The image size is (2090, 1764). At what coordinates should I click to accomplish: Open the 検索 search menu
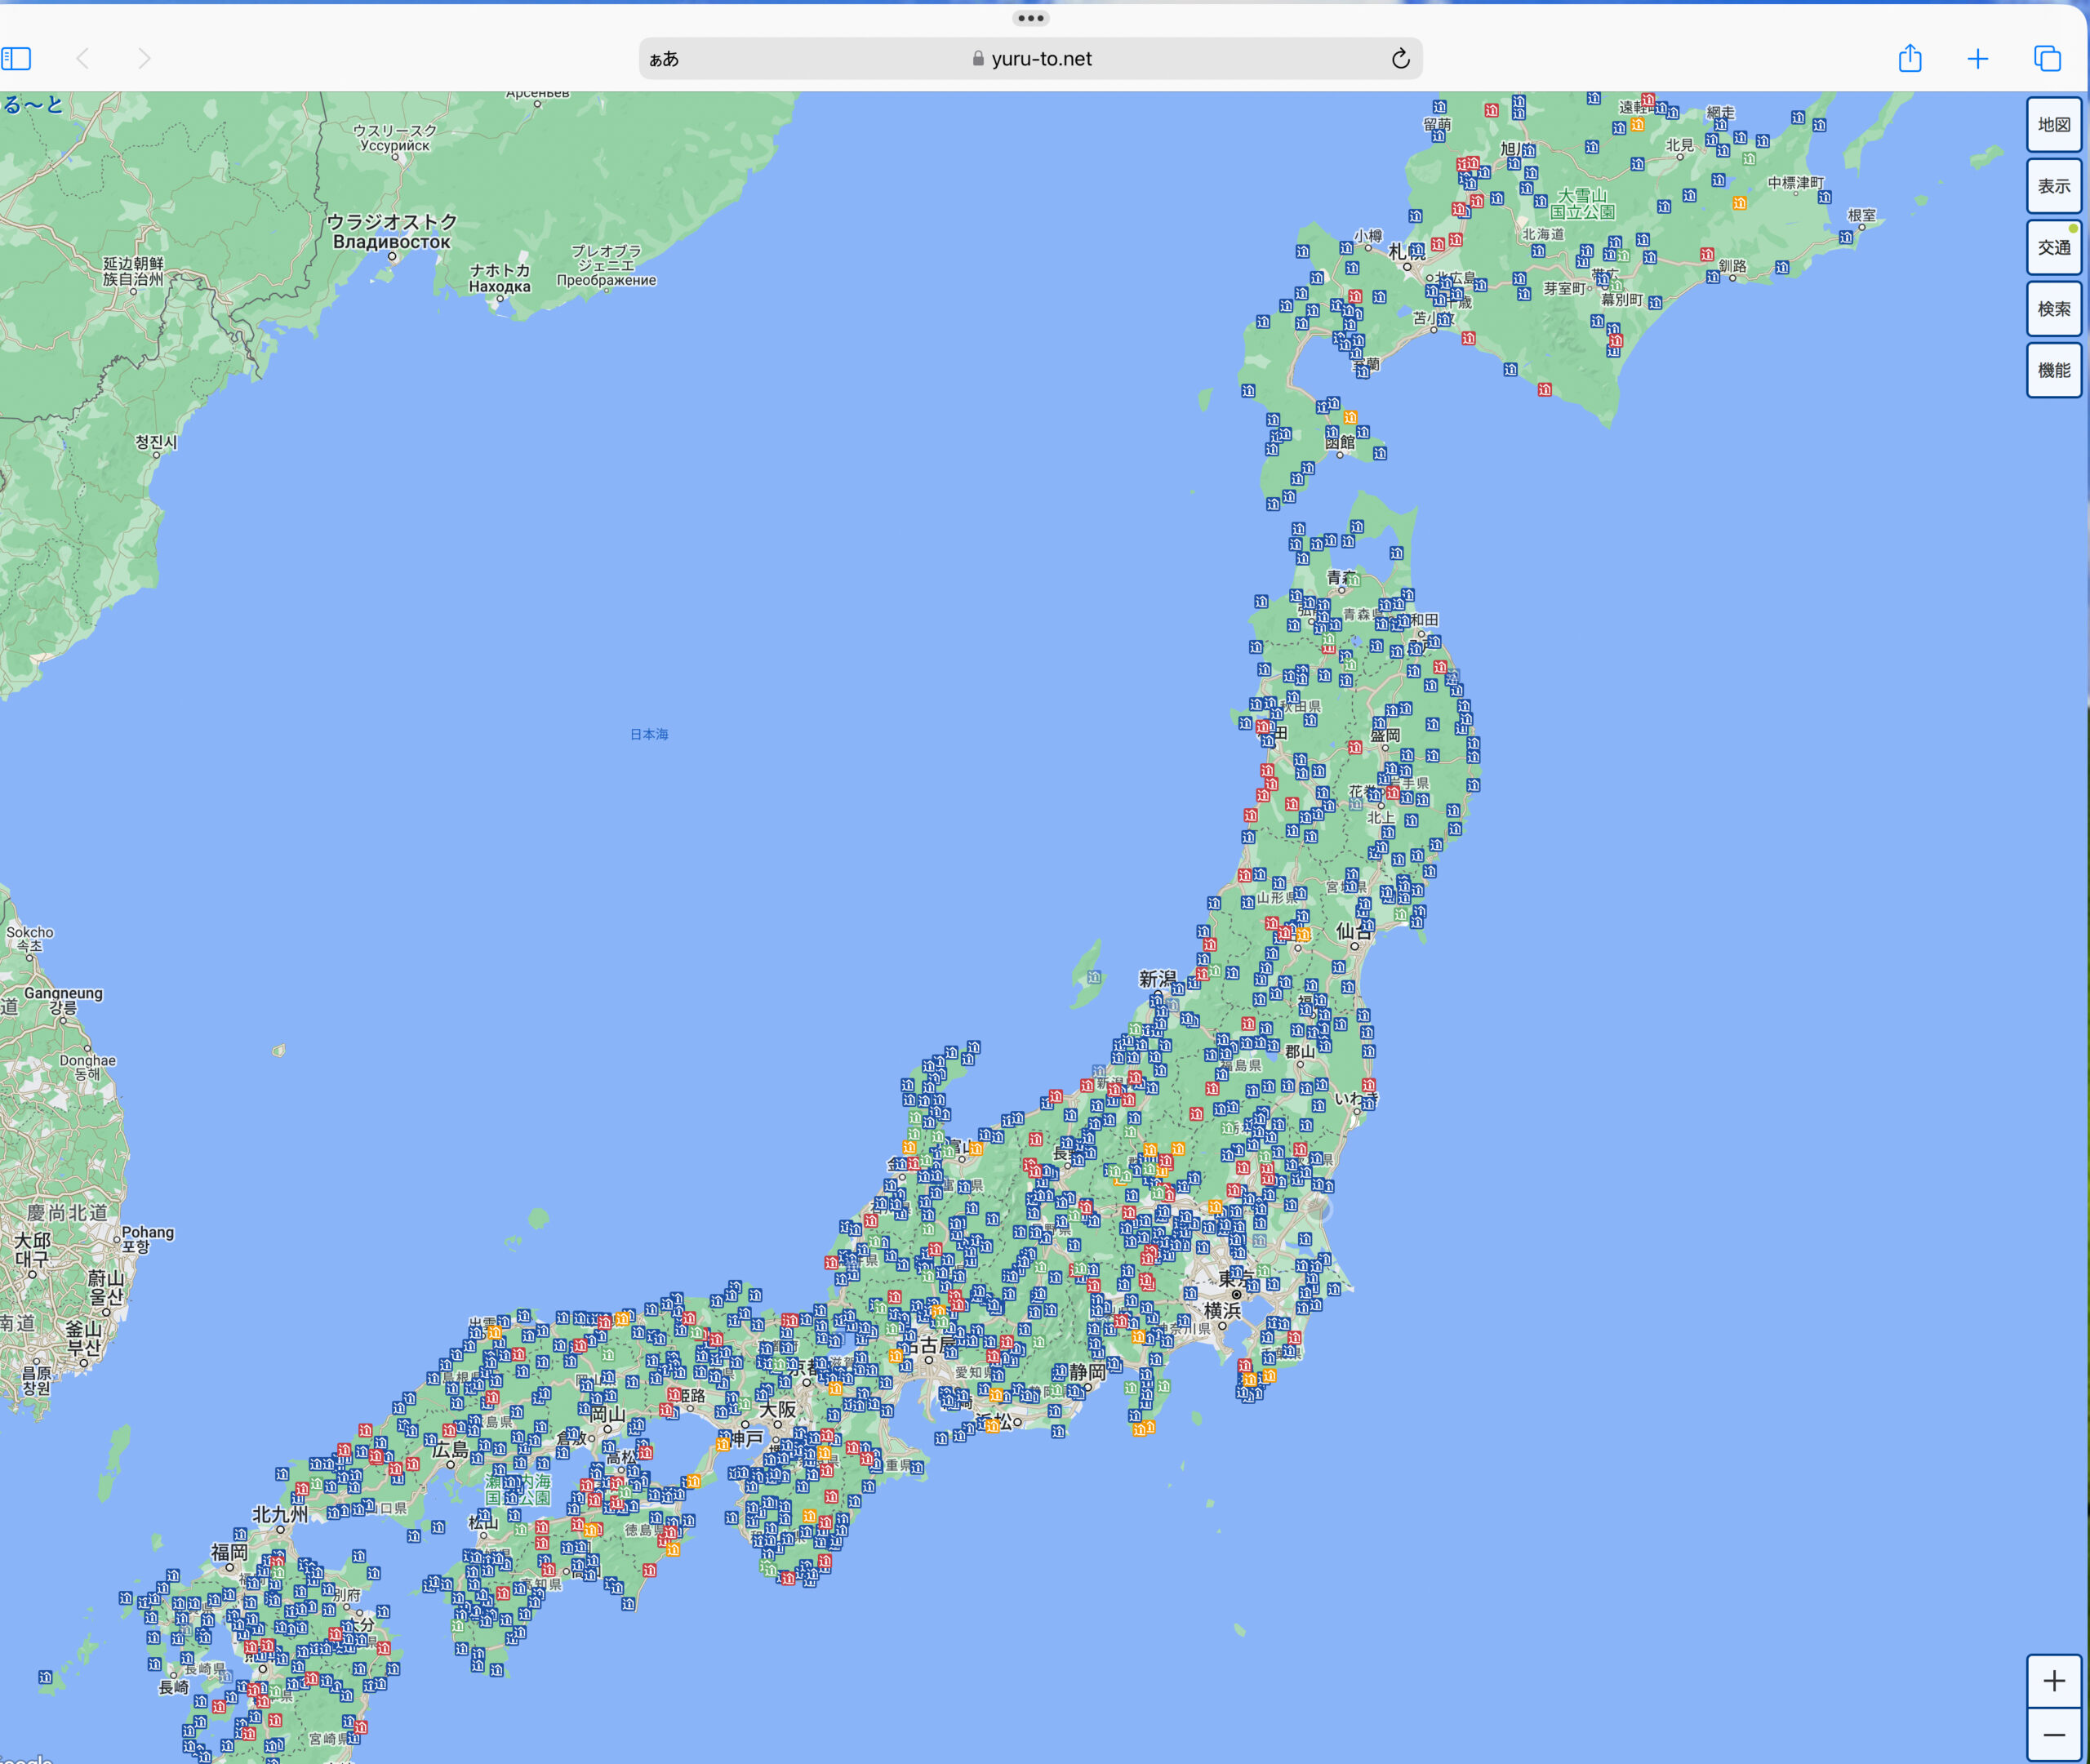2054,309
